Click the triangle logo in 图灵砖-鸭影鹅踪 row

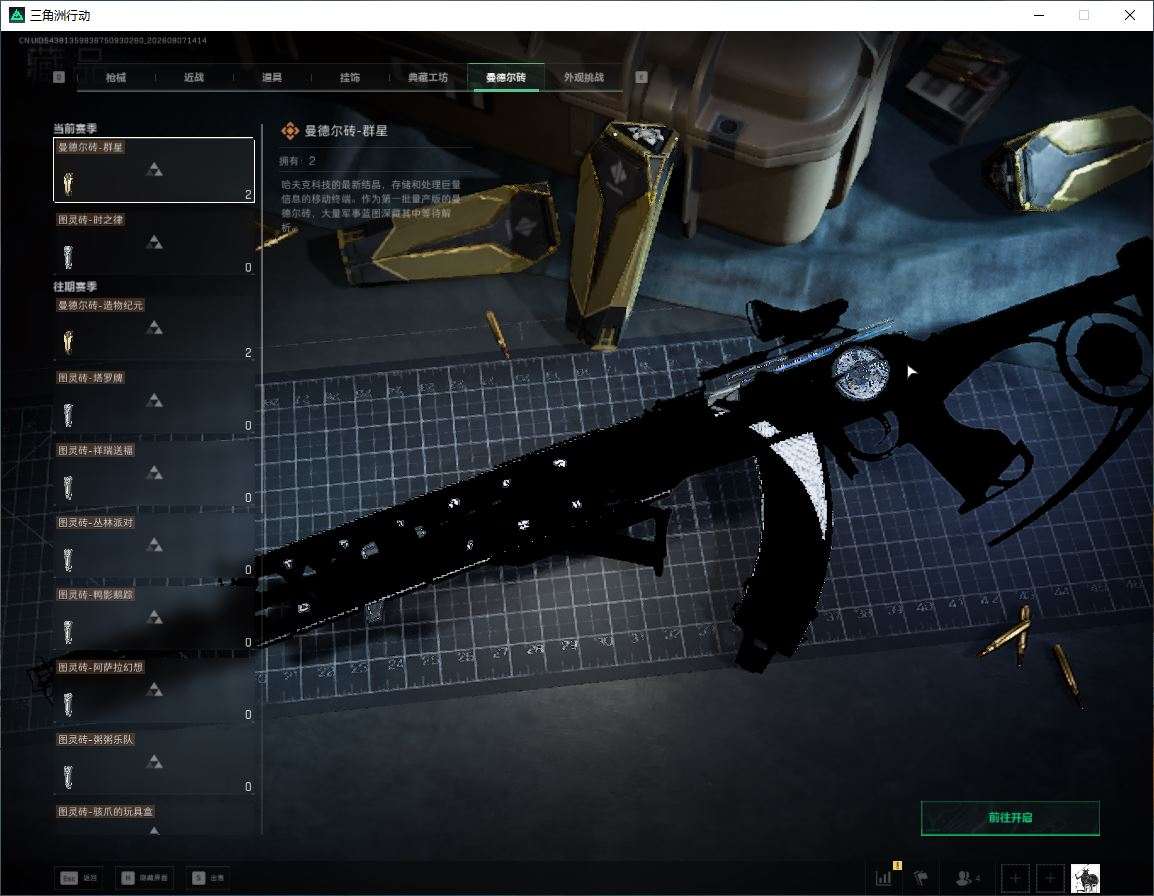click(154, 616)
